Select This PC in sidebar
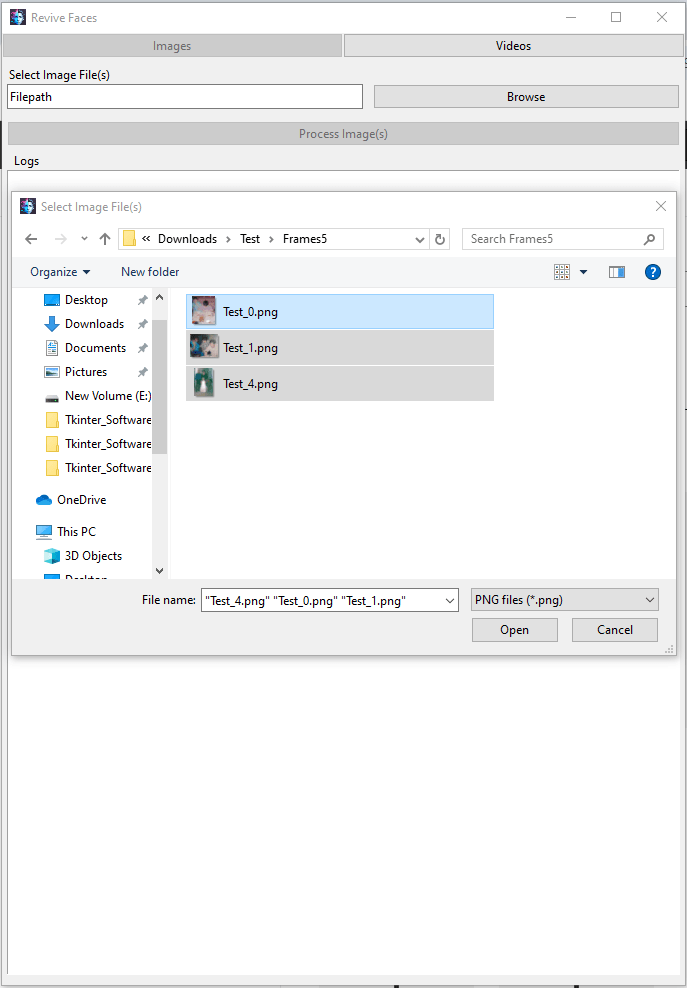The height and width of the screenshot is (988, 687). [x=76, y=532]
